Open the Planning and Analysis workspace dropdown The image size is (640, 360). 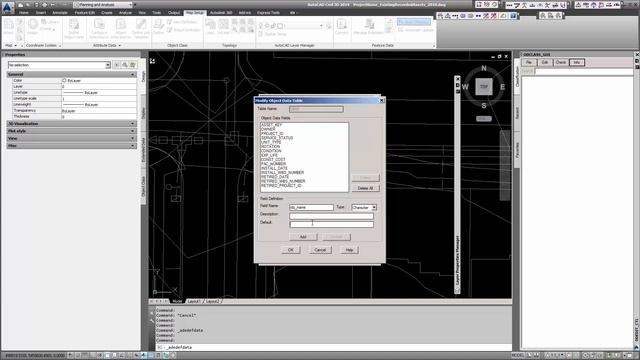tap(104, 5)
